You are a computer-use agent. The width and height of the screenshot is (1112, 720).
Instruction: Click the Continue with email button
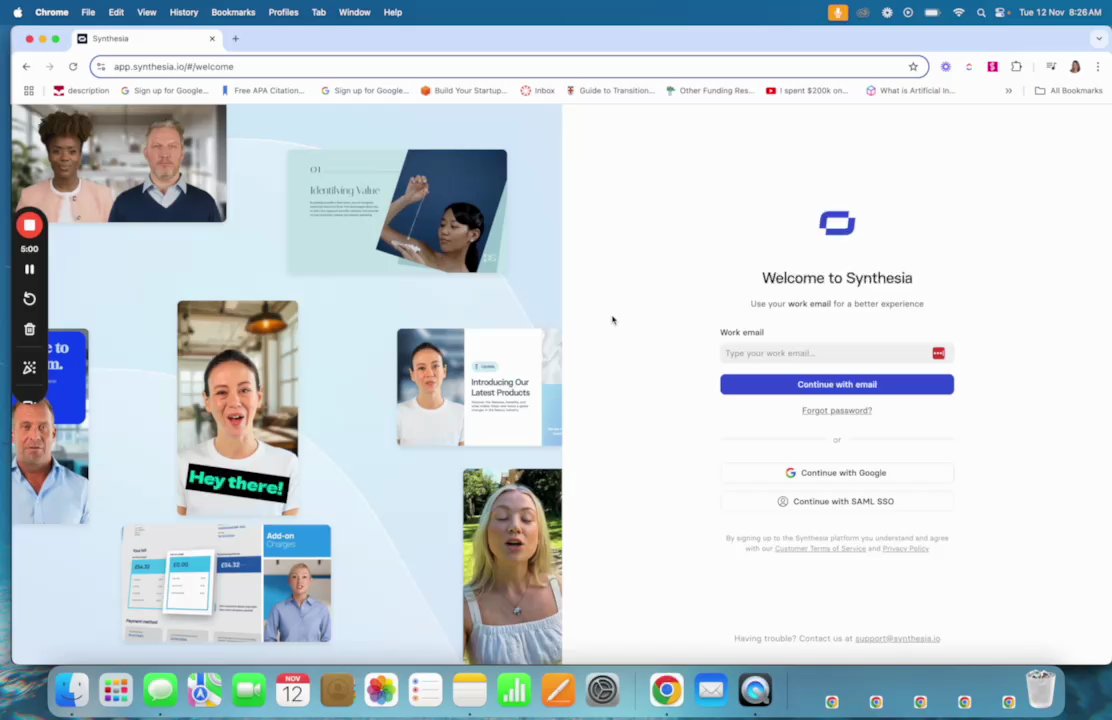tap(837, 384)
